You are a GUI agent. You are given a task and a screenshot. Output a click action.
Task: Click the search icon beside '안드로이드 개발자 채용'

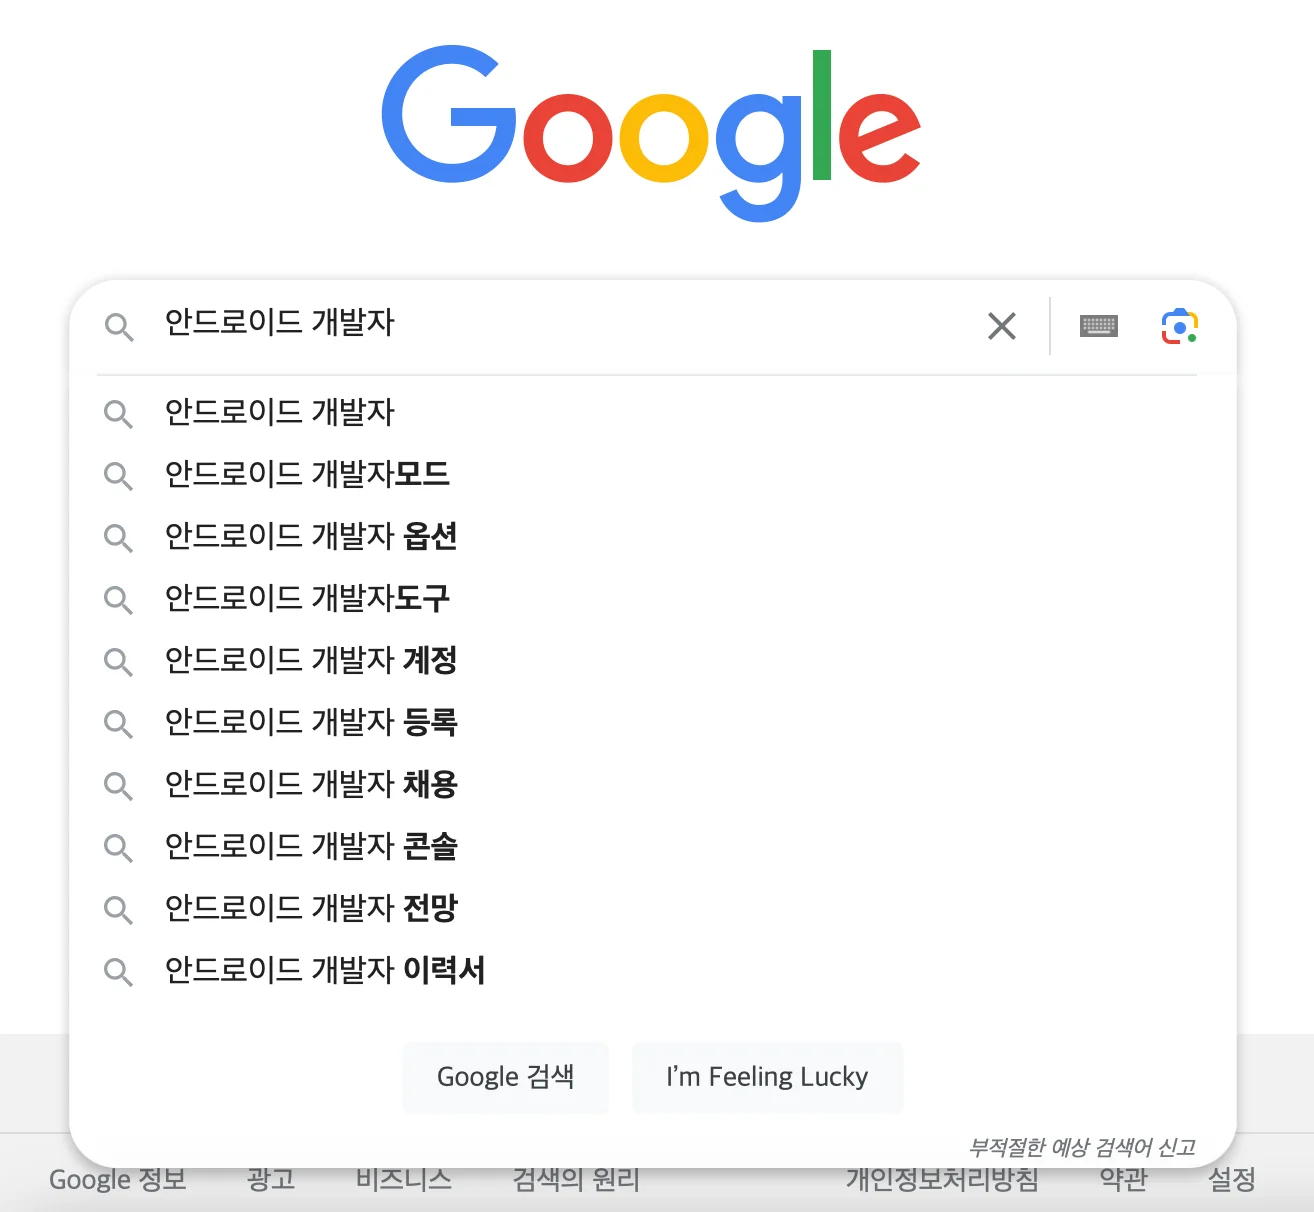118,785
